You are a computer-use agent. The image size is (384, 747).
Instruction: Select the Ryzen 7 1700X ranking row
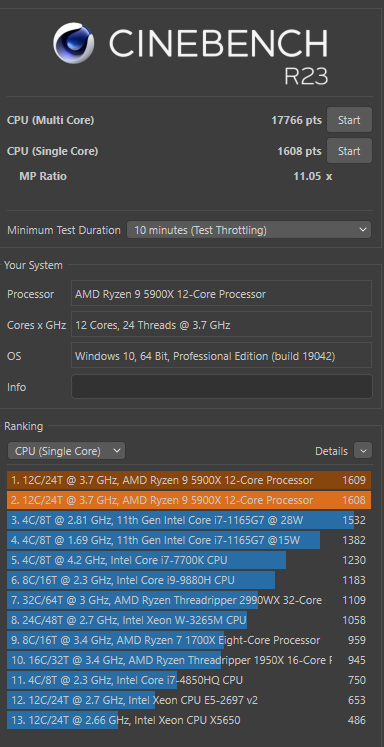(189, 640)
